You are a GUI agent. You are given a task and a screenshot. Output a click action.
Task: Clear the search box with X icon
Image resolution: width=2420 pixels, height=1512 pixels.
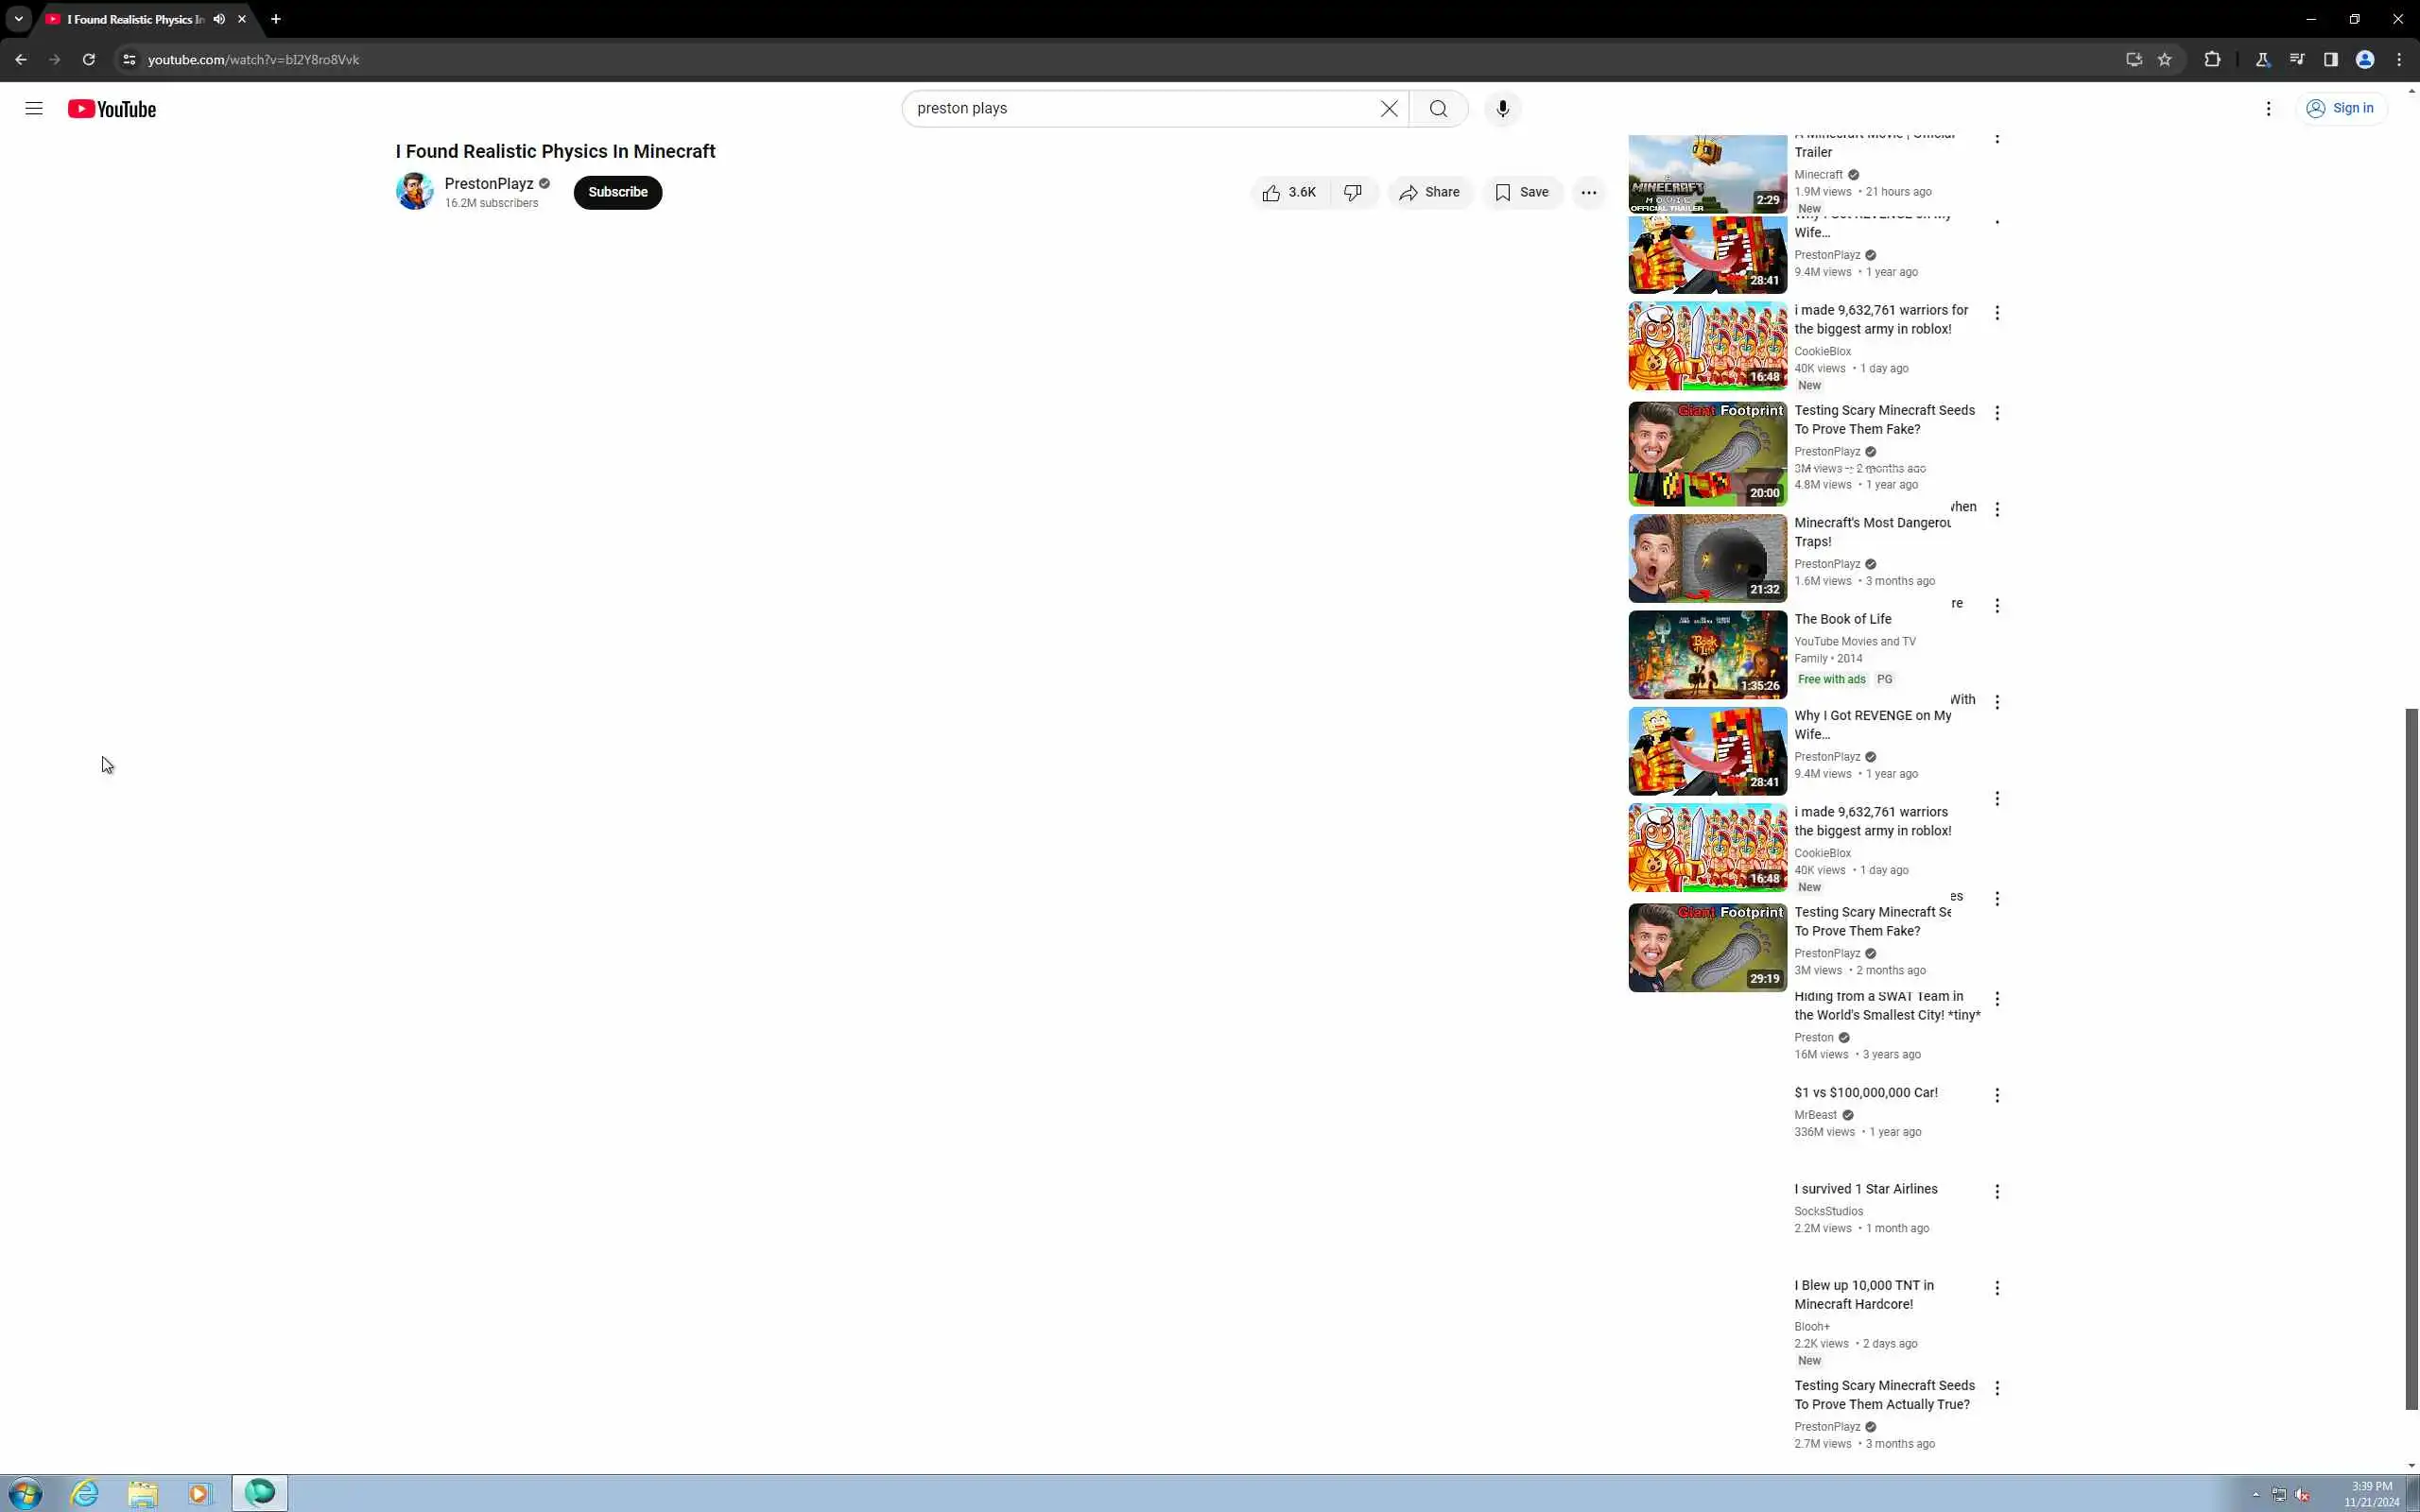pos(1389,108)
